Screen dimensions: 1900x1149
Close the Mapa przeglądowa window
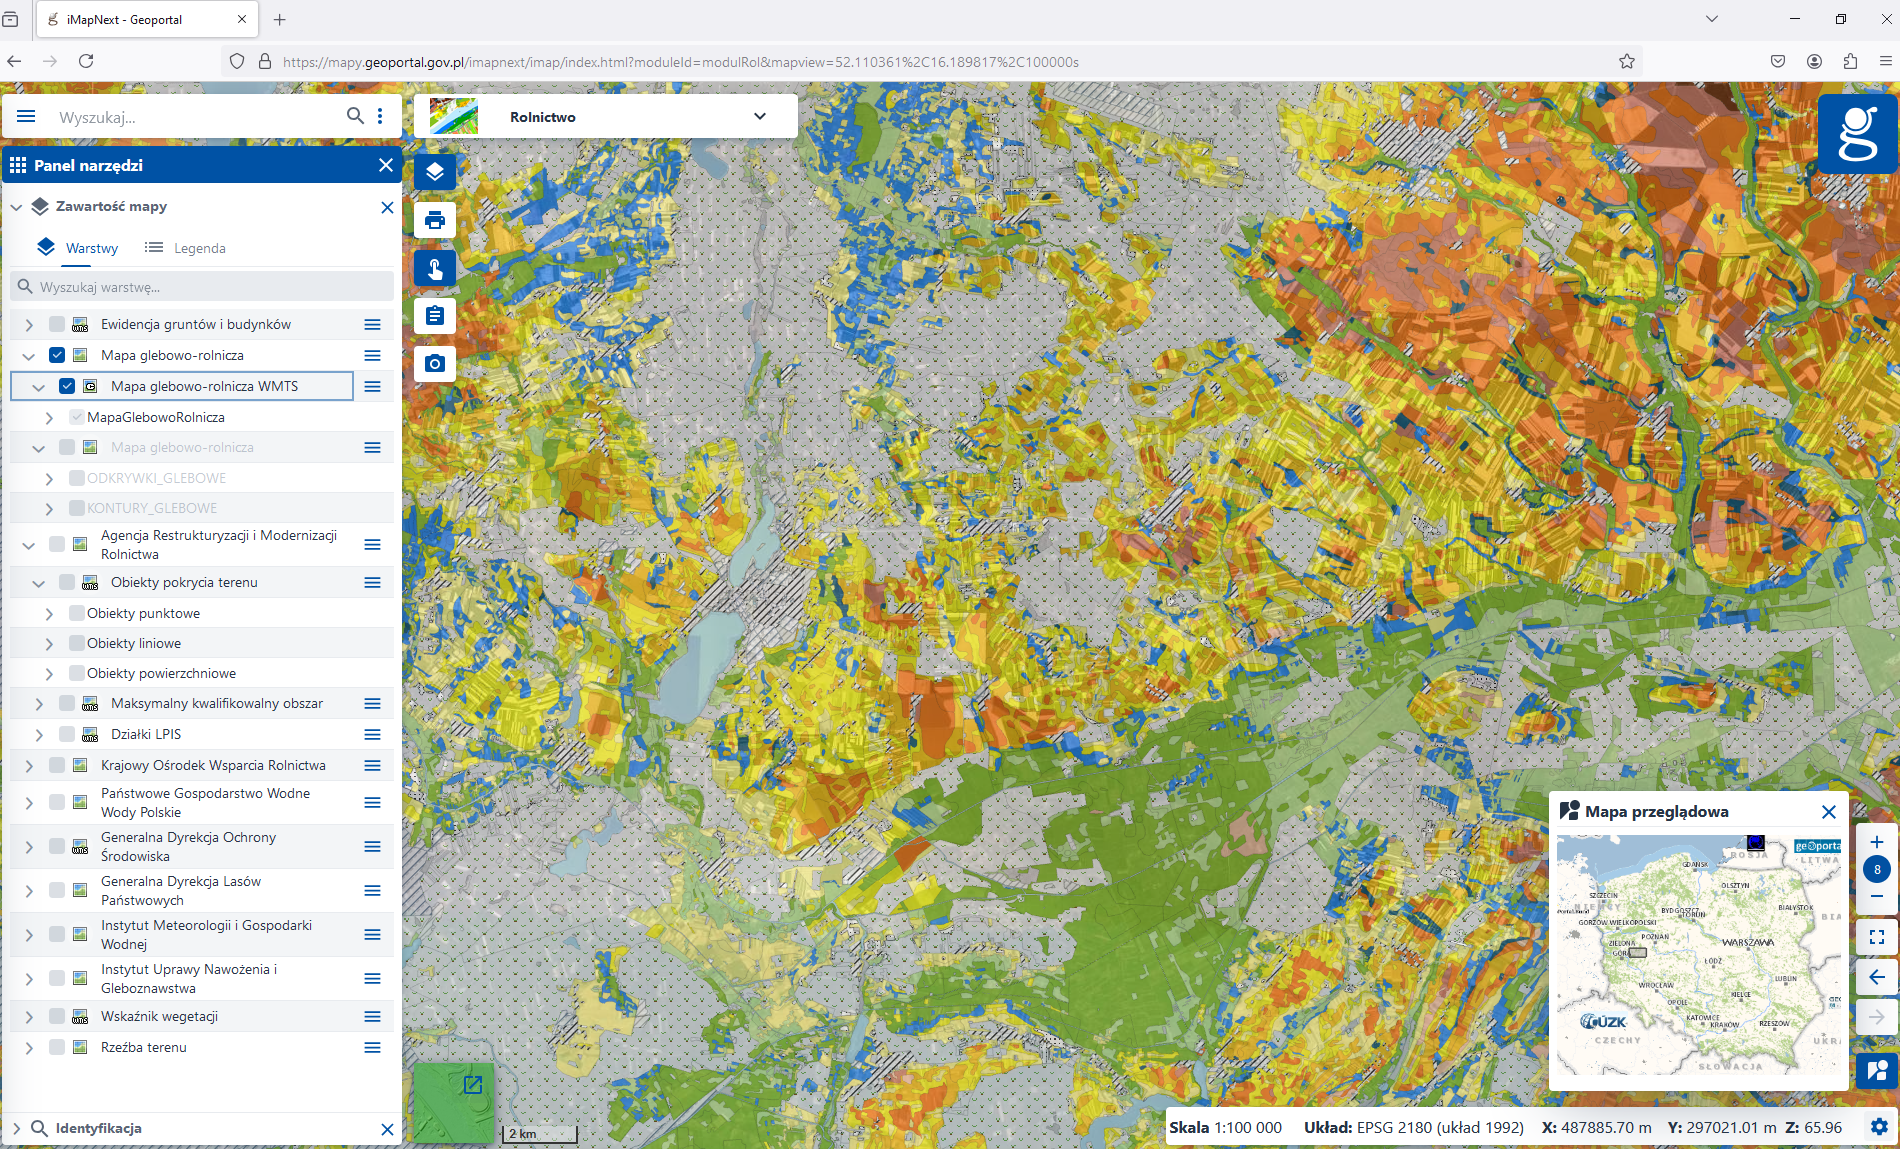pos(1829,812)
